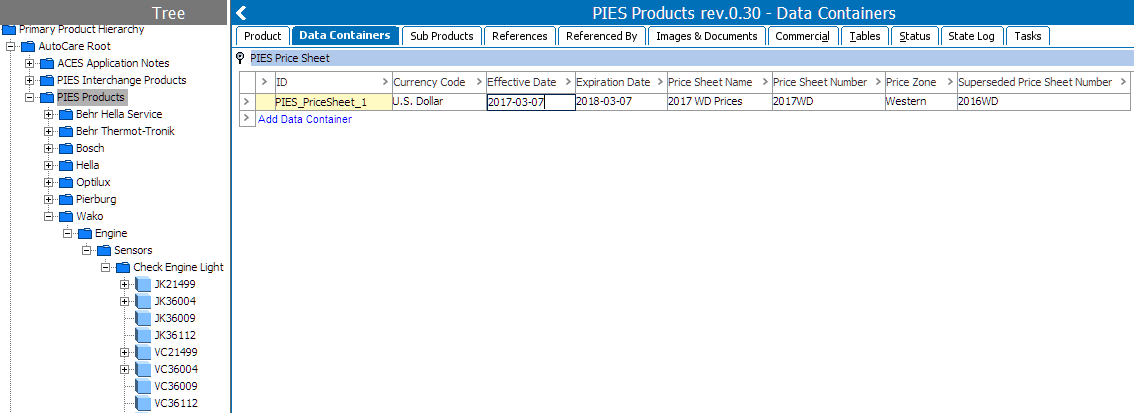This screenshot has height=413, width=1134.
Task: Click the Check Engine Light folder icon
Action: [122, 268]
